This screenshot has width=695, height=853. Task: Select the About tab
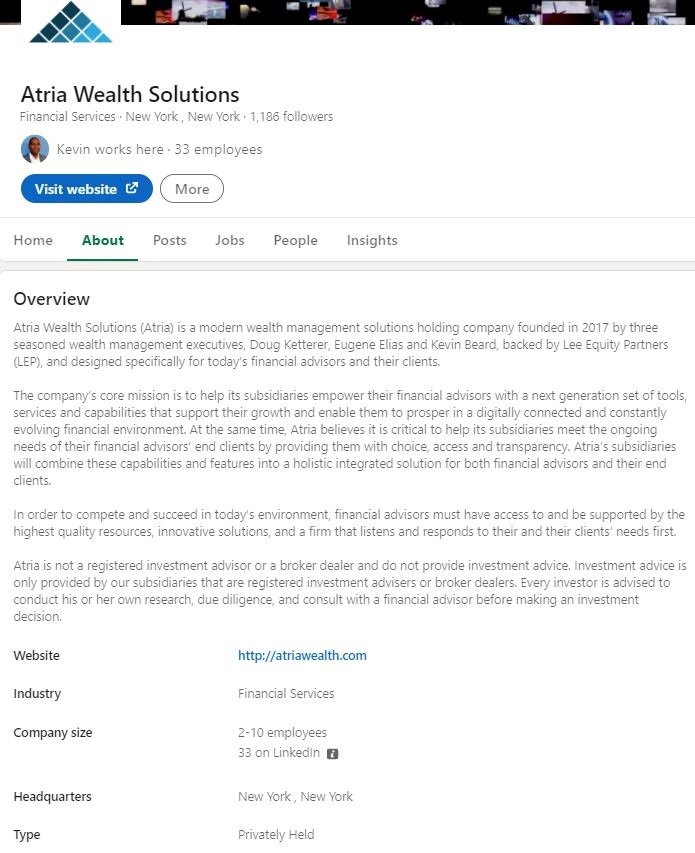click(x=103, y=240)
